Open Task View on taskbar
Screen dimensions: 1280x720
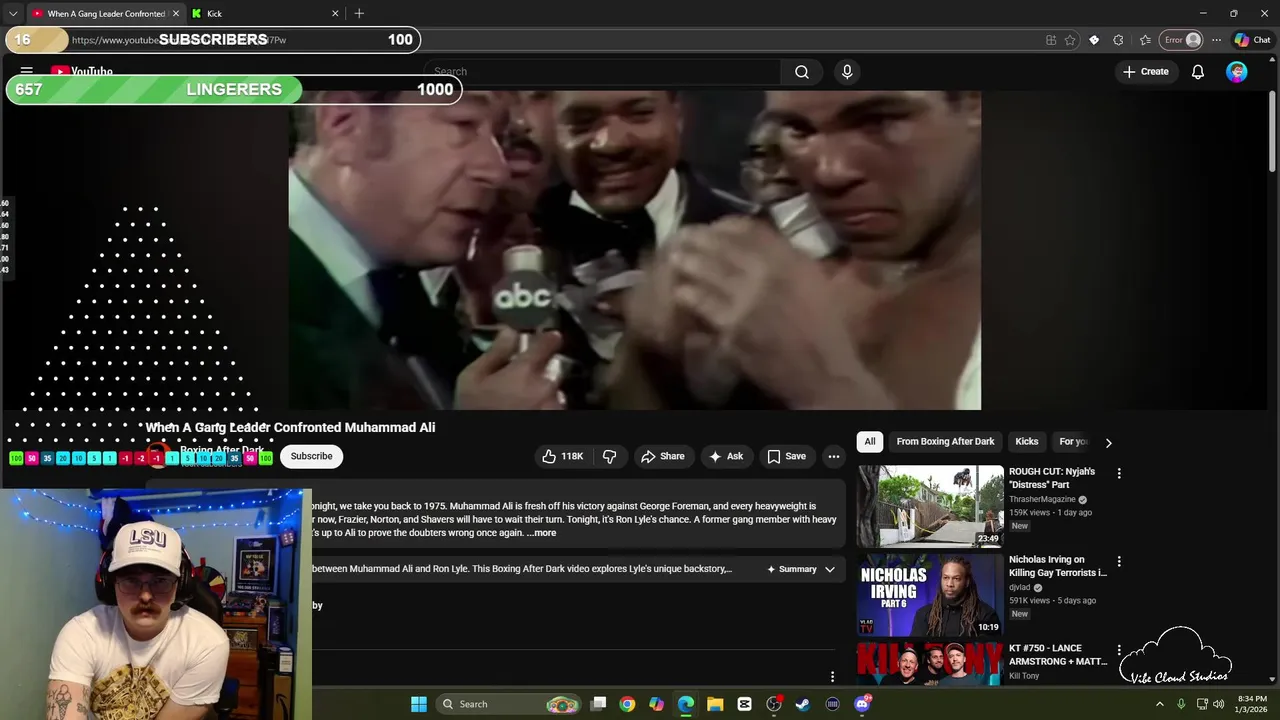[598, 704]
